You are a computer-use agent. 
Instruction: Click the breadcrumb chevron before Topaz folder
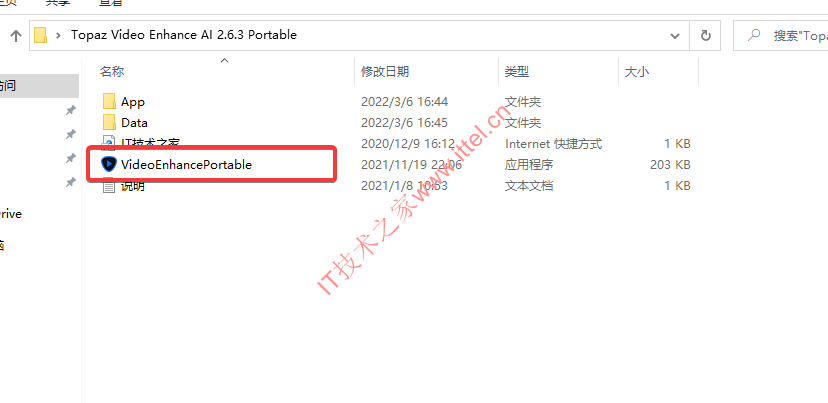[59, 35]
